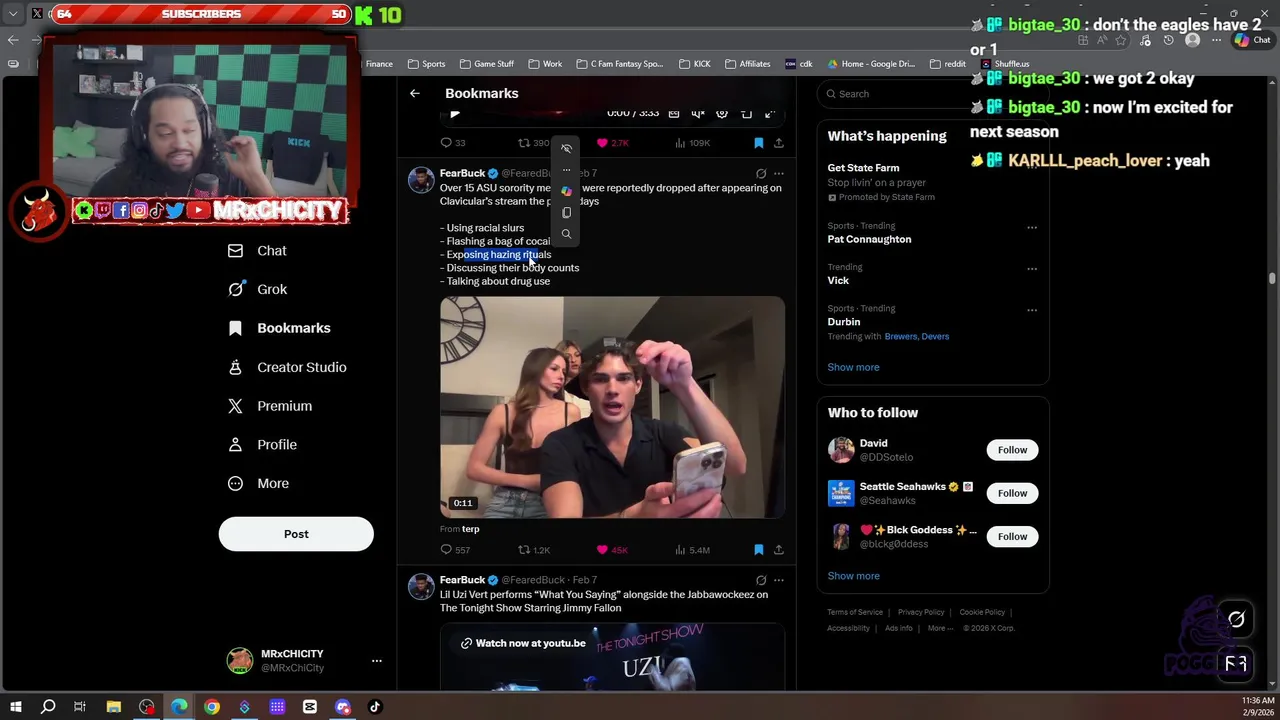The image size is (1280, 720).
Task: Toggle picture-in-picture on top video
Action: tap(746, 114)
